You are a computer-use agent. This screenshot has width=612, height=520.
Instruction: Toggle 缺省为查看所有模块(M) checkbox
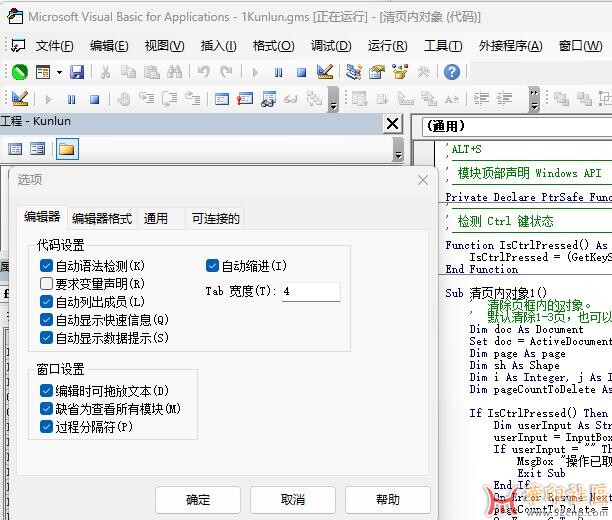pos(46,409)
